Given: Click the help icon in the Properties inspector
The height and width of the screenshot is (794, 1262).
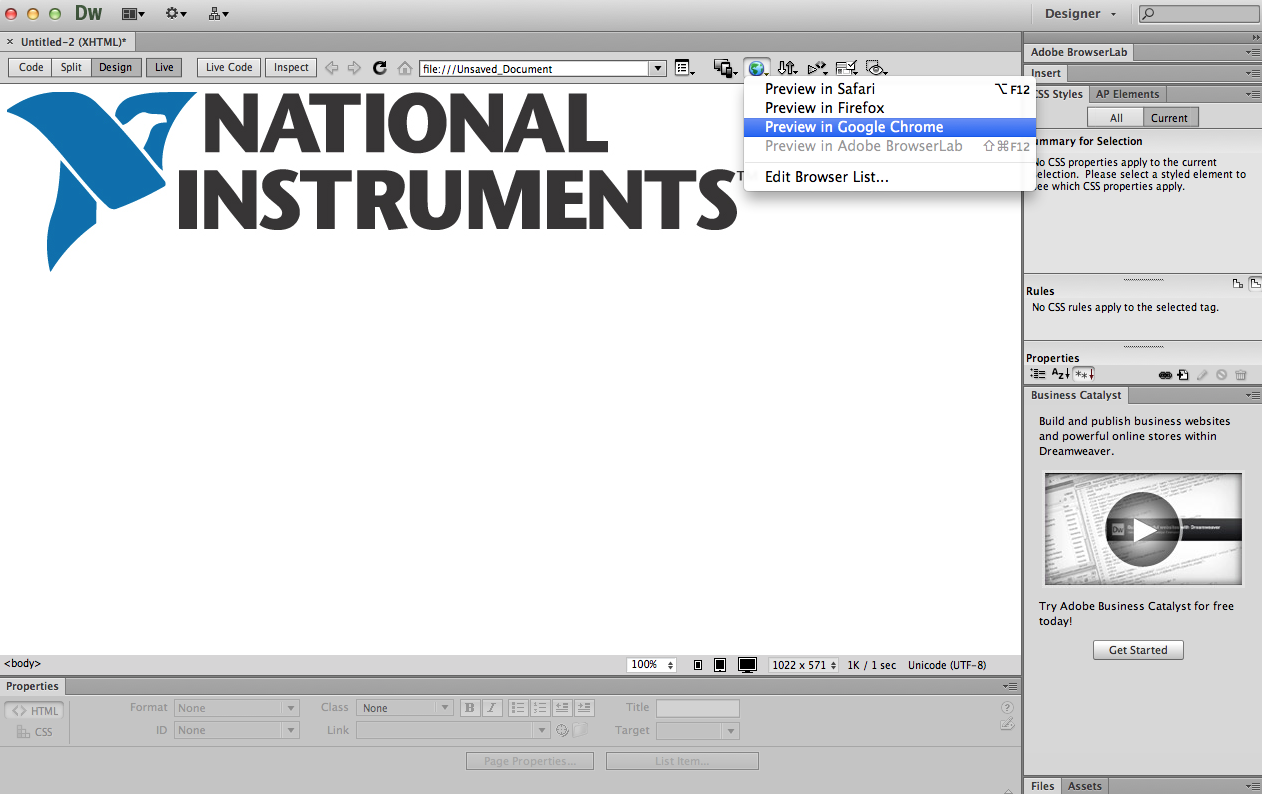Looking at the screenshot, I should coord(1007,708).
